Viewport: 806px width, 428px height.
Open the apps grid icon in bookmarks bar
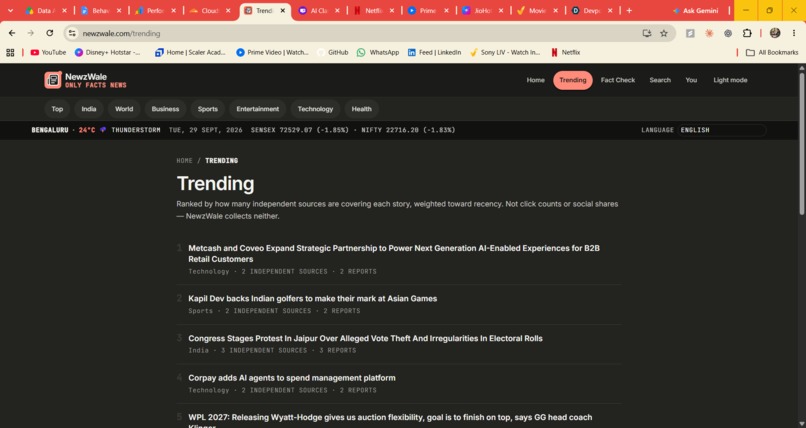click(x=10, y=52)
